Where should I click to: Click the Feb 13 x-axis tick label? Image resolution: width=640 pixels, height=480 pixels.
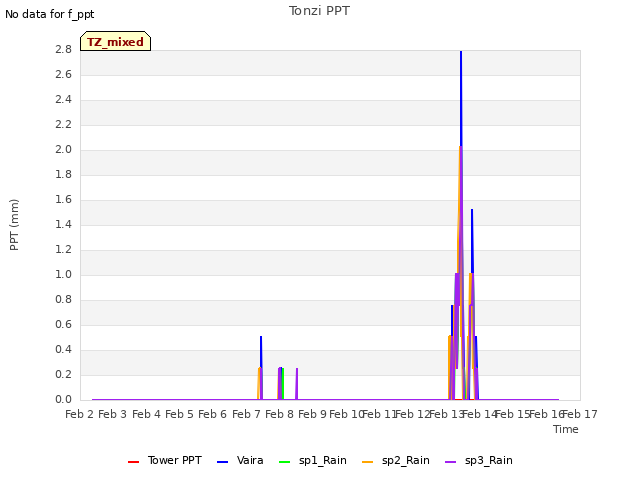(x=447, y=414)
